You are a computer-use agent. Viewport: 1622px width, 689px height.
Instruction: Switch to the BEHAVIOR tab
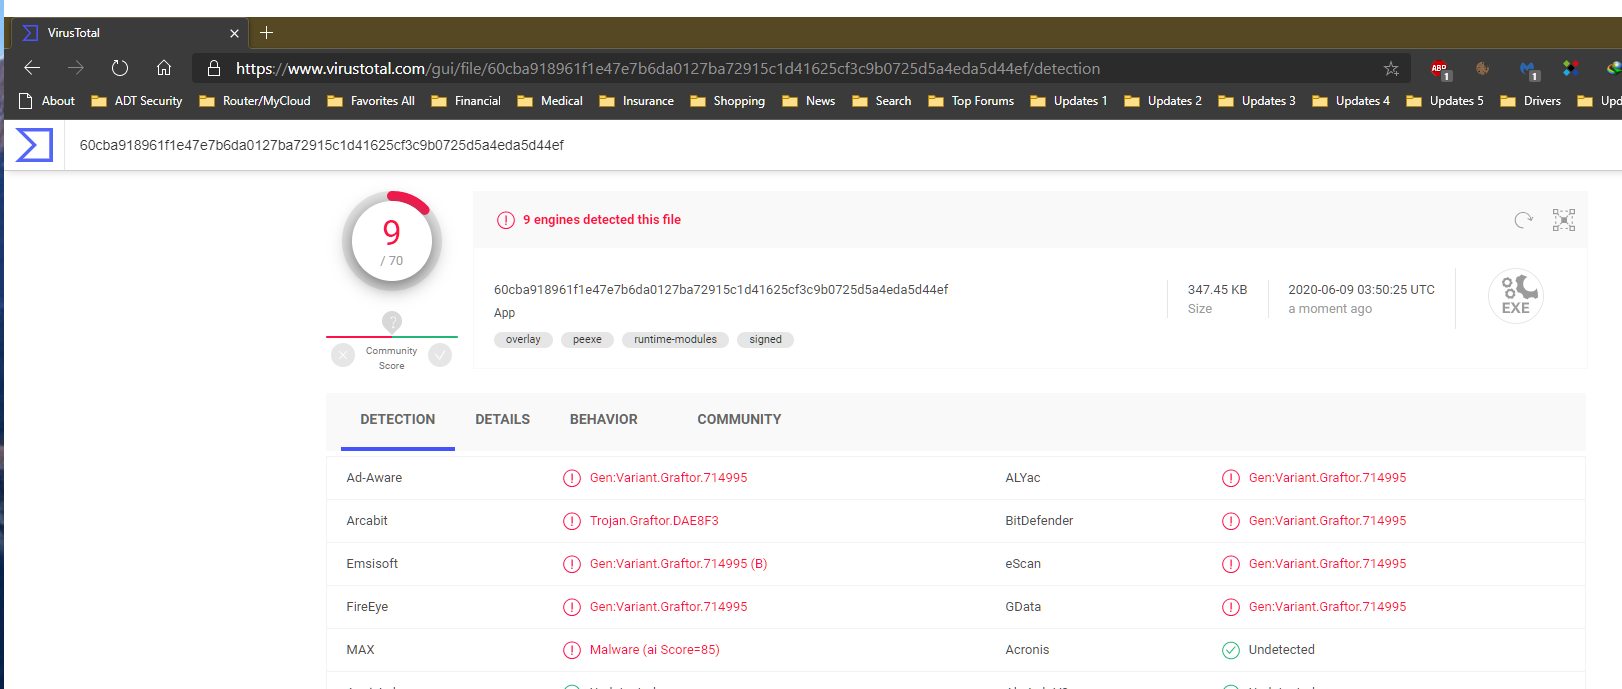click(603, 420)
